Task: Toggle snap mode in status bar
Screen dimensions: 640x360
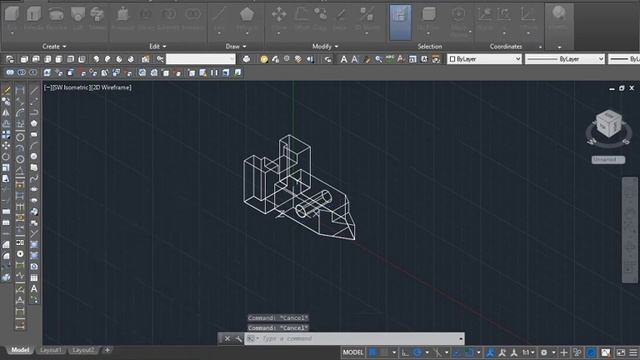Action: (x=384, y=352)
